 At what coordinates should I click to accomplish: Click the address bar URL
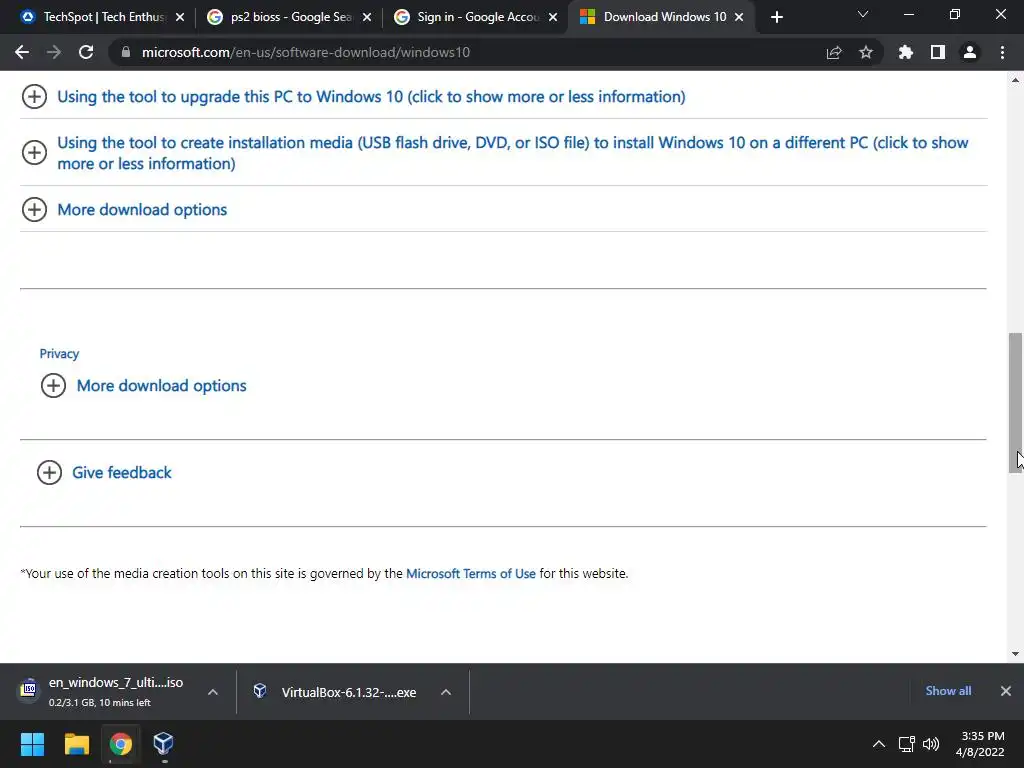[x=306, y=52]
